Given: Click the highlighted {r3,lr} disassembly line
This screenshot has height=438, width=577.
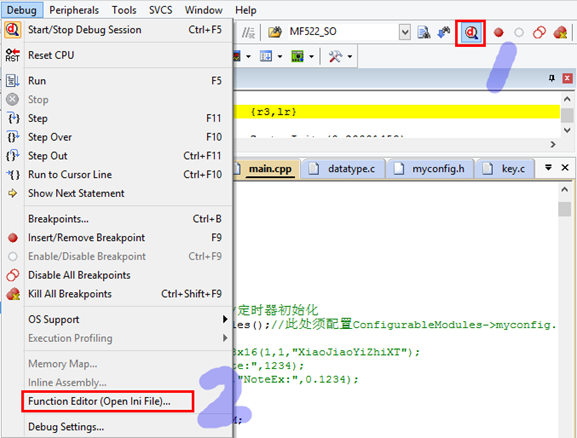Looking at the screenshot, I should pyautogui.click(x=397, y=112).
